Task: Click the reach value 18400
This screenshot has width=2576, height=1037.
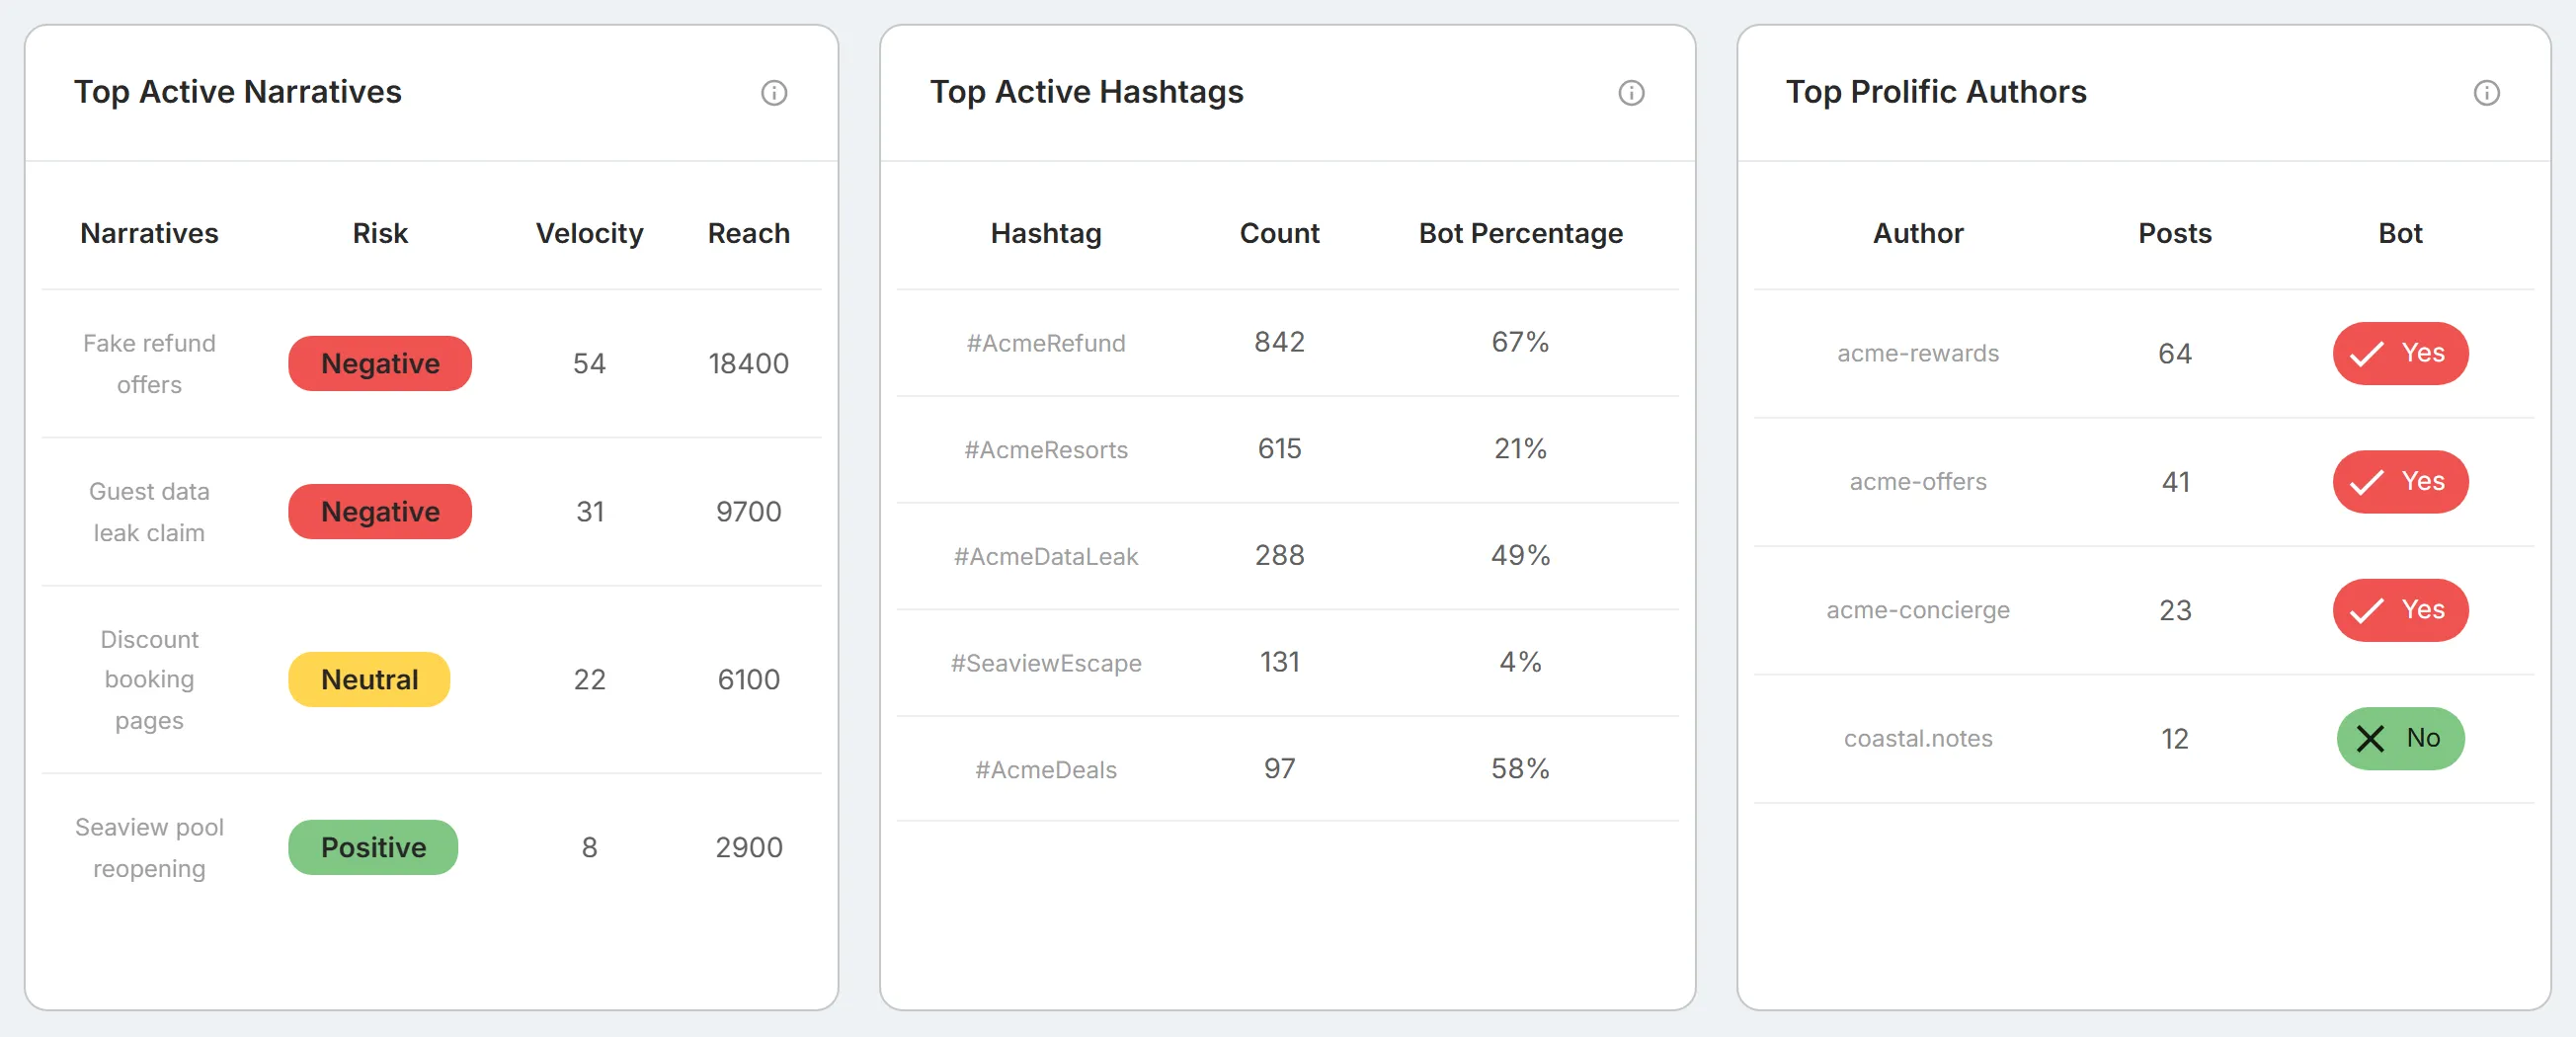Action: coord(749,363)
